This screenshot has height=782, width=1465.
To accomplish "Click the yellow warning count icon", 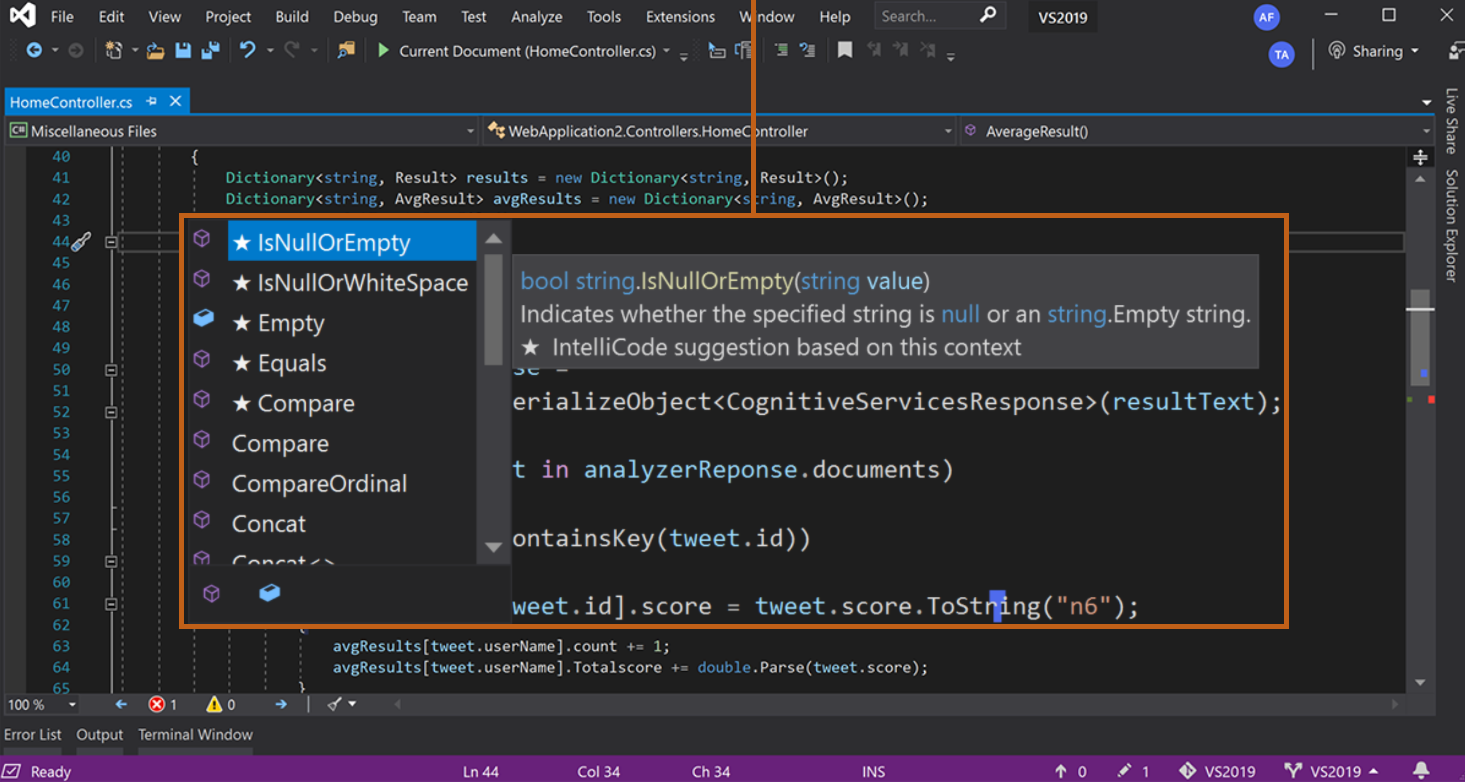I will (214, 705).
